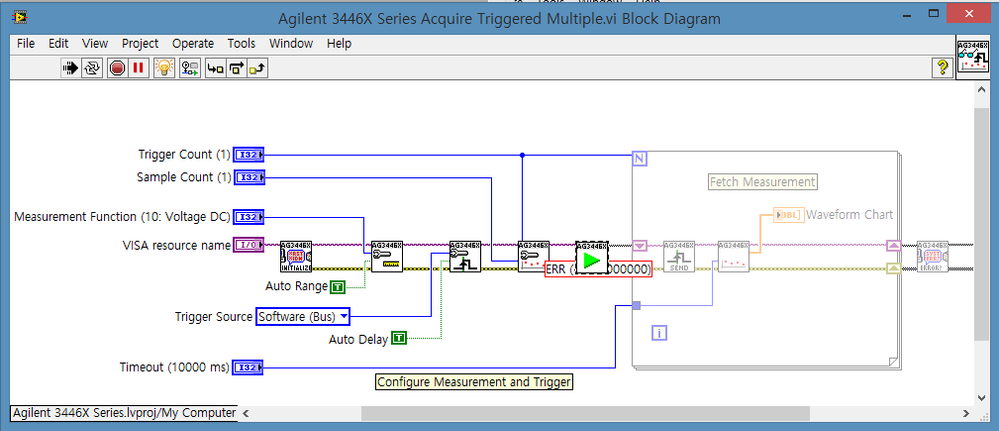Click horizontal scrollbar thumb

coord(586,413)
